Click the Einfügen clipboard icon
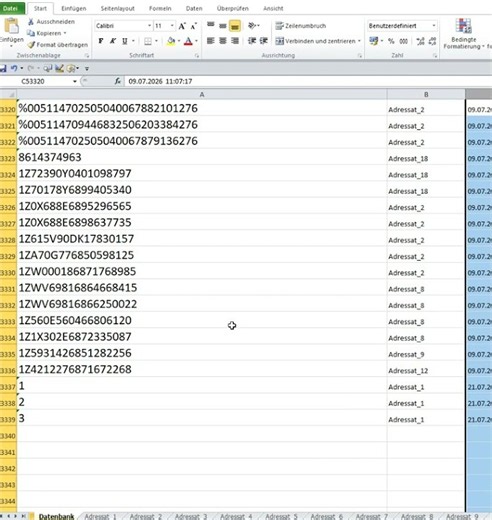The height and width of the screenshot is (520, 492). pos(11,27)
